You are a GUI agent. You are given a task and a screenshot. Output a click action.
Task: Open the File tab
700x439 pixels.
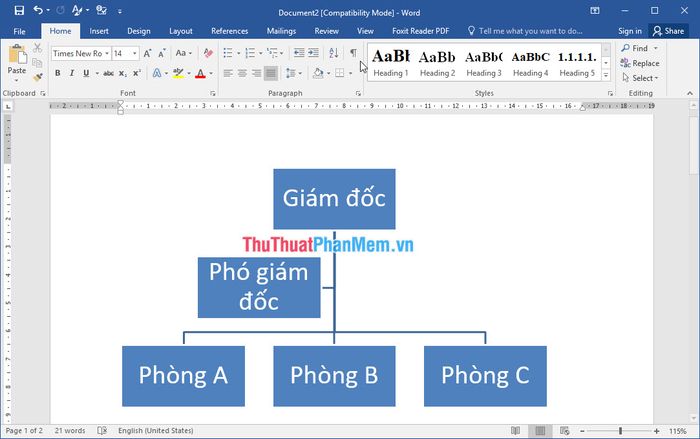(19, 31)
